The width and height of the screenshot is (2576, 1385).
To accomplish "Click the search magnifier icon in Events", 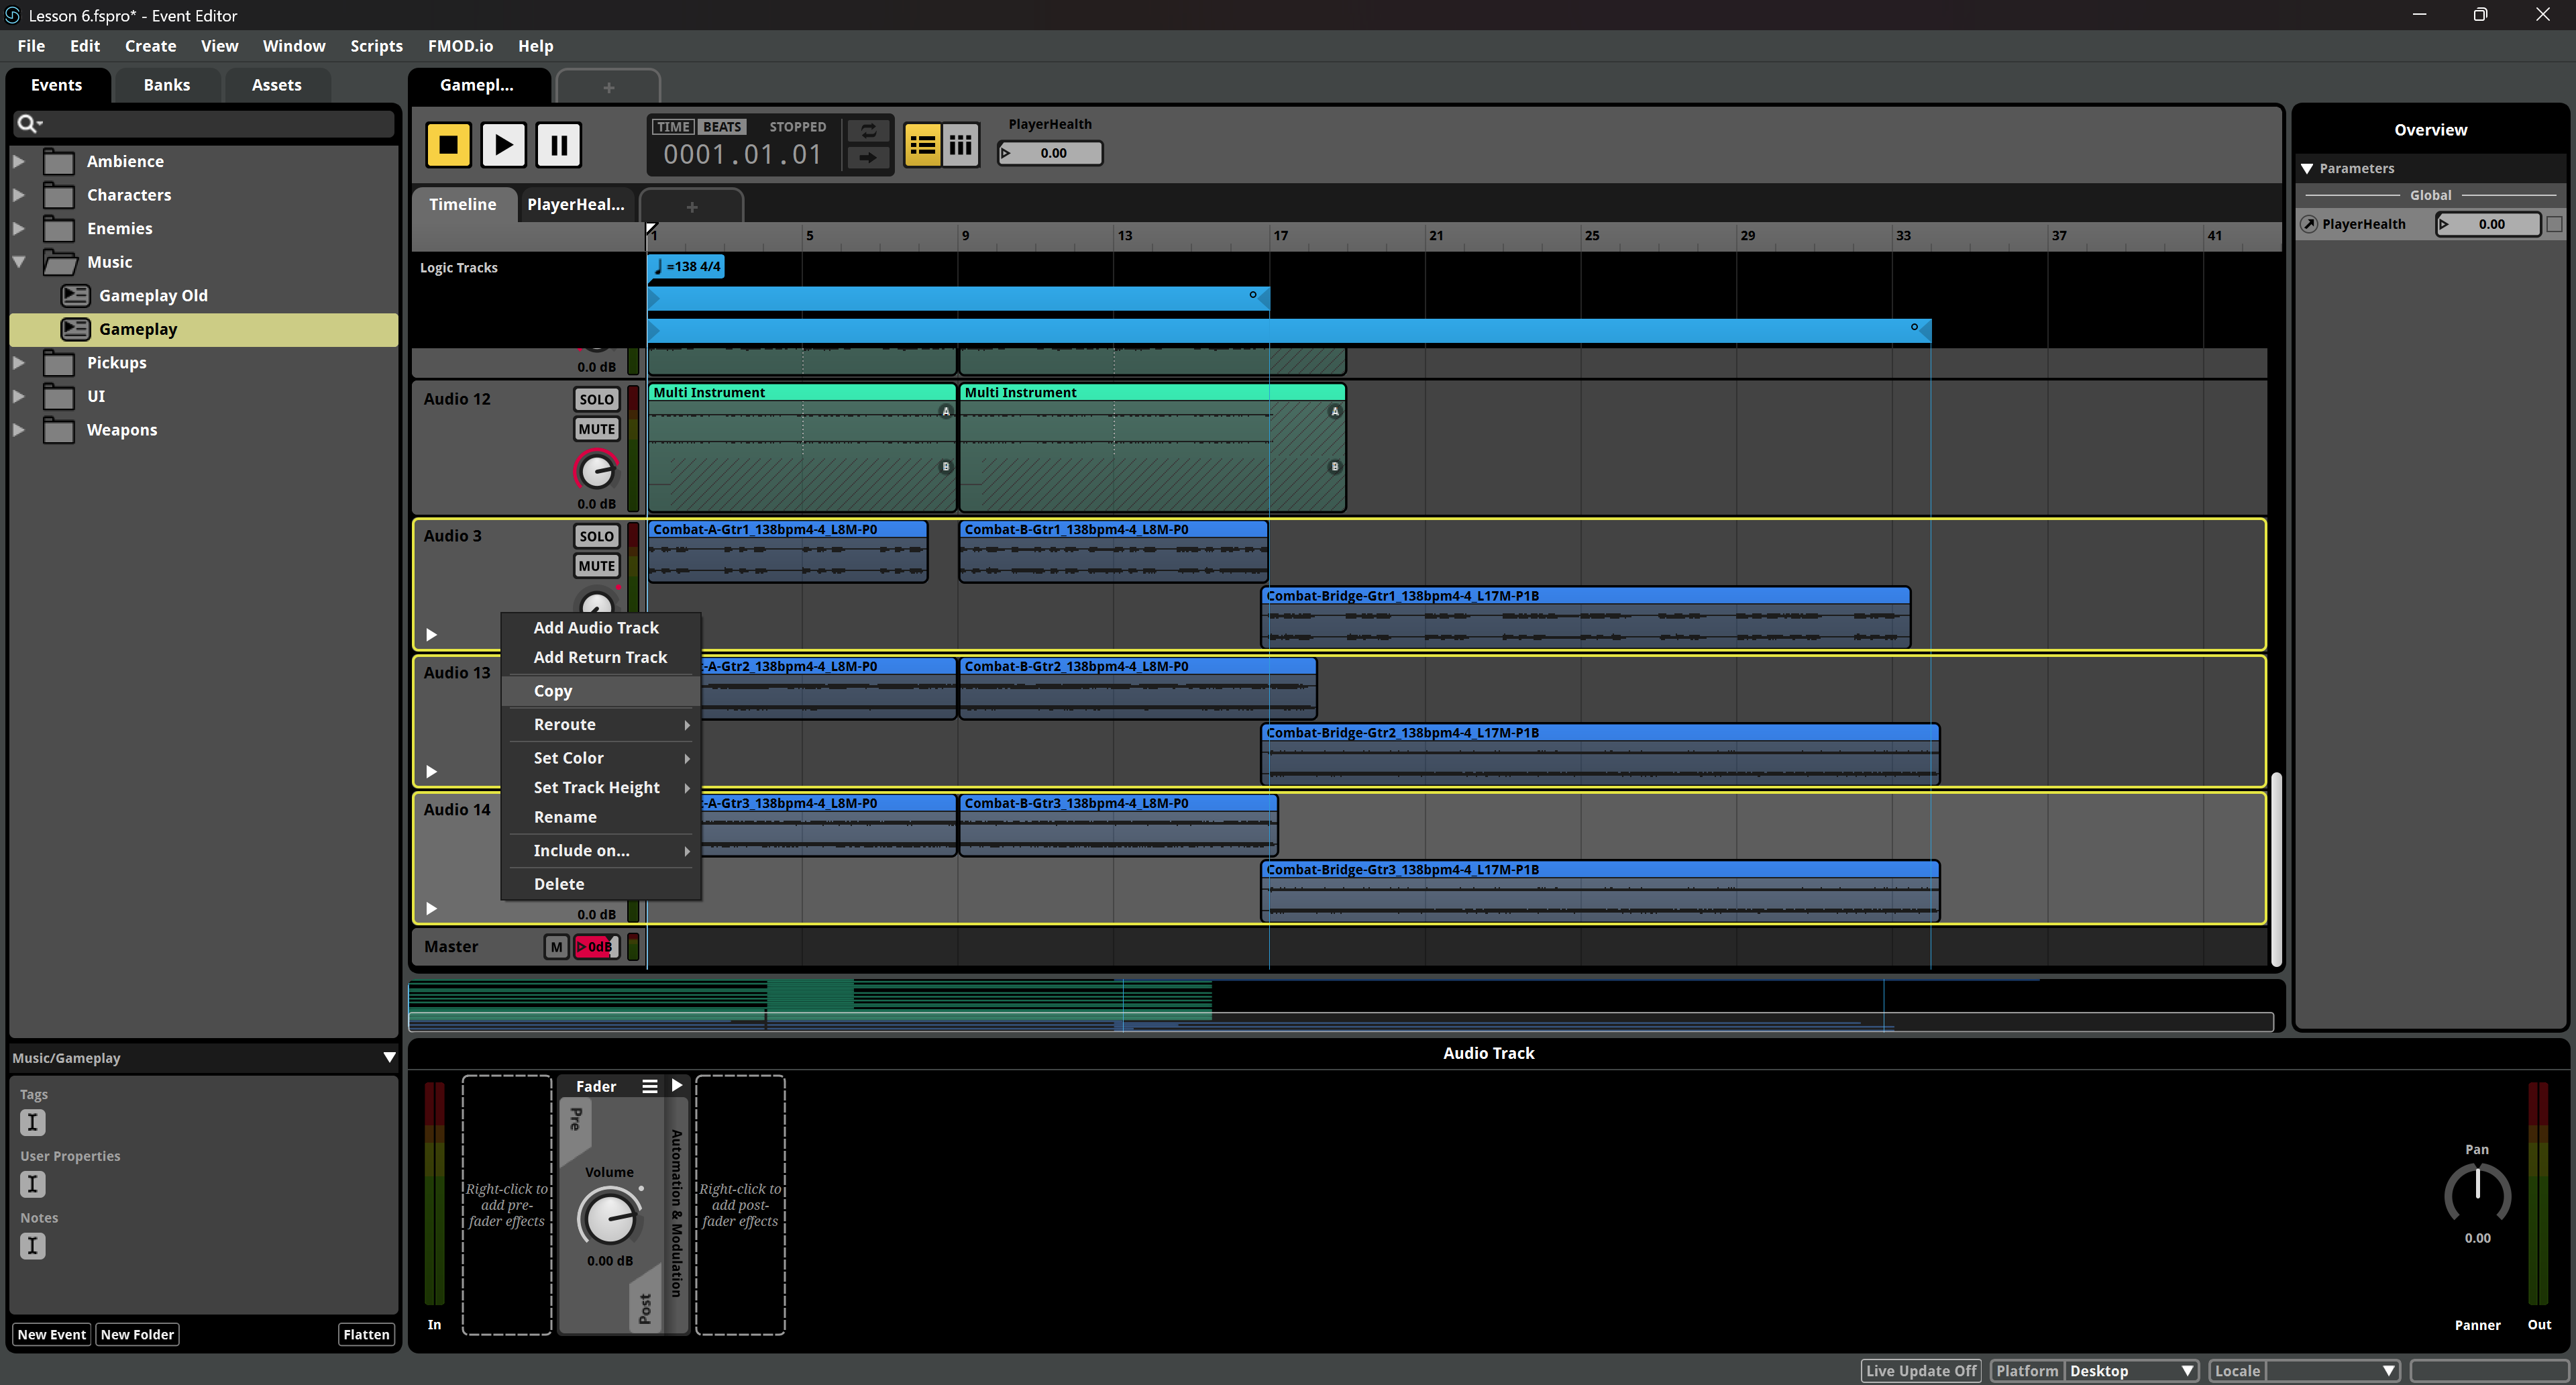I will [28, 123].
